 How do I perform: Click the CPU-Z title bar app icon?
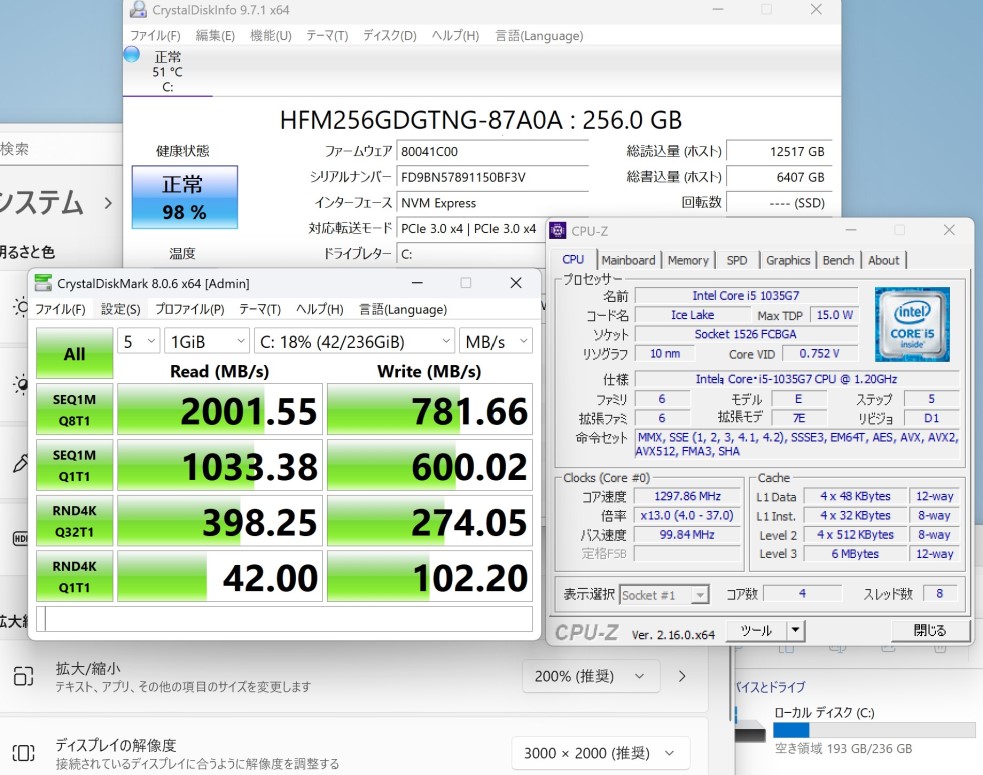tap(558, 231)
